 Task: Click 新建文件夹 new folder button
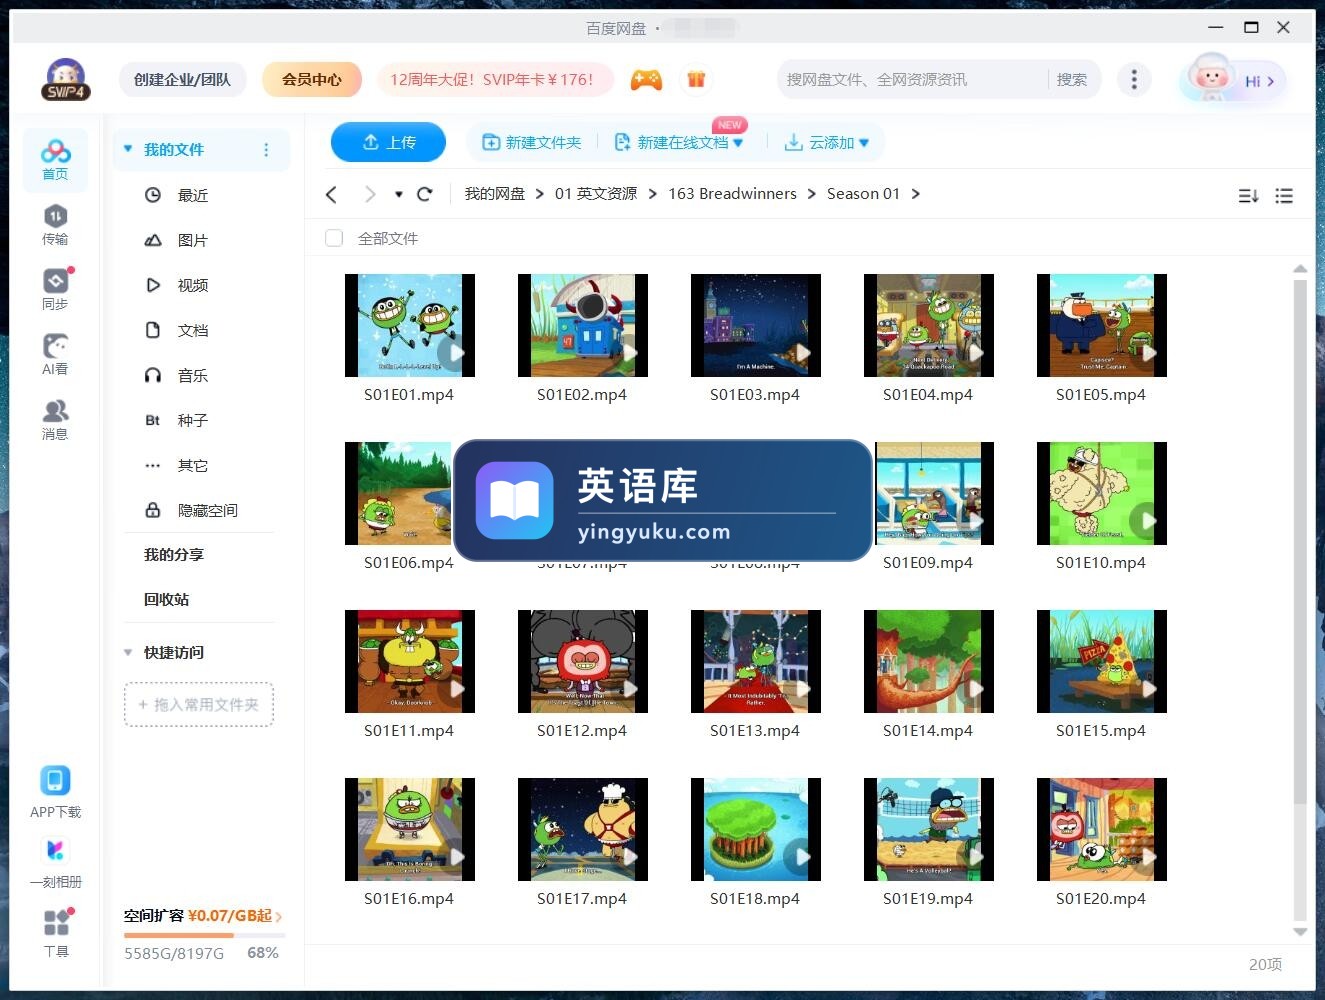coord(531,143)
